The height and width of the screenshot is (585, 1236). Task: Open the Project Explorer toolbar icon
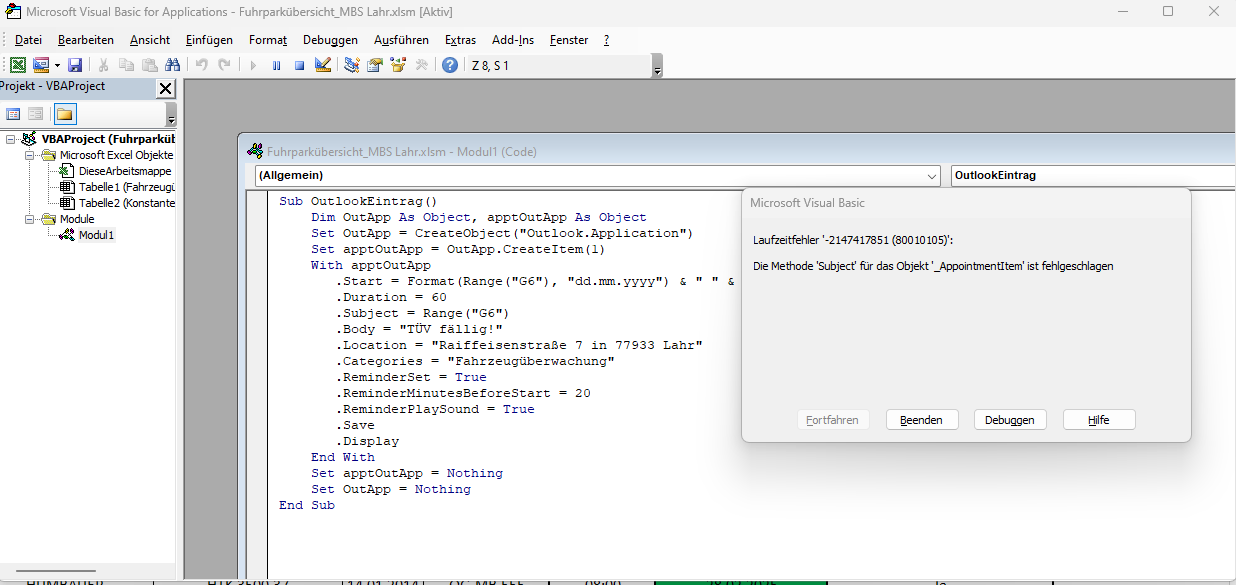352,65
